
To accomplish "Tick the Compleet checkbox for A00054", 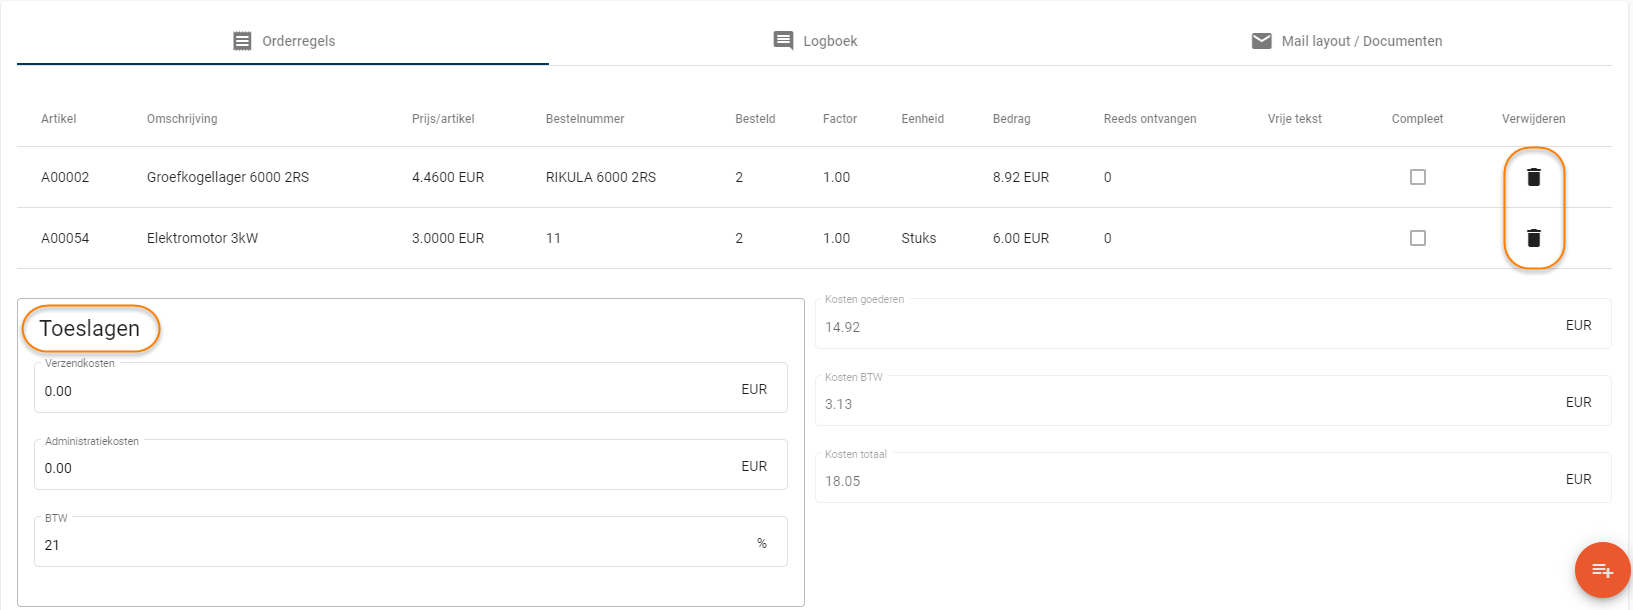I will (1417, 238).
